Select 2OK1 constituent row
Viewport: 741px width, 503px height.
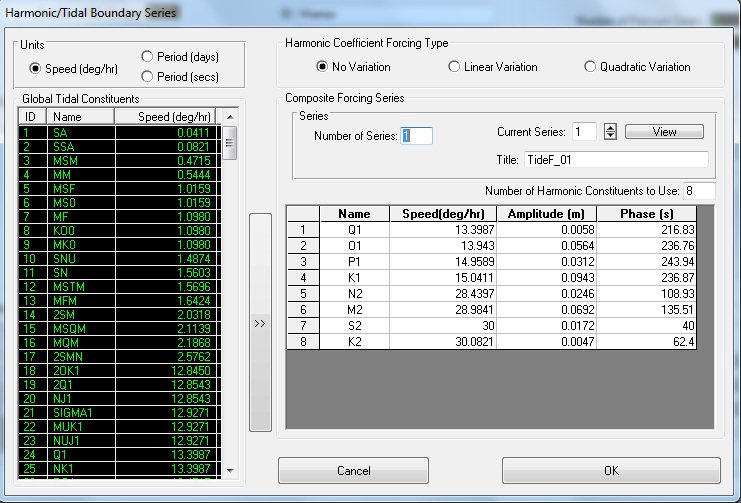coord(119,371)
